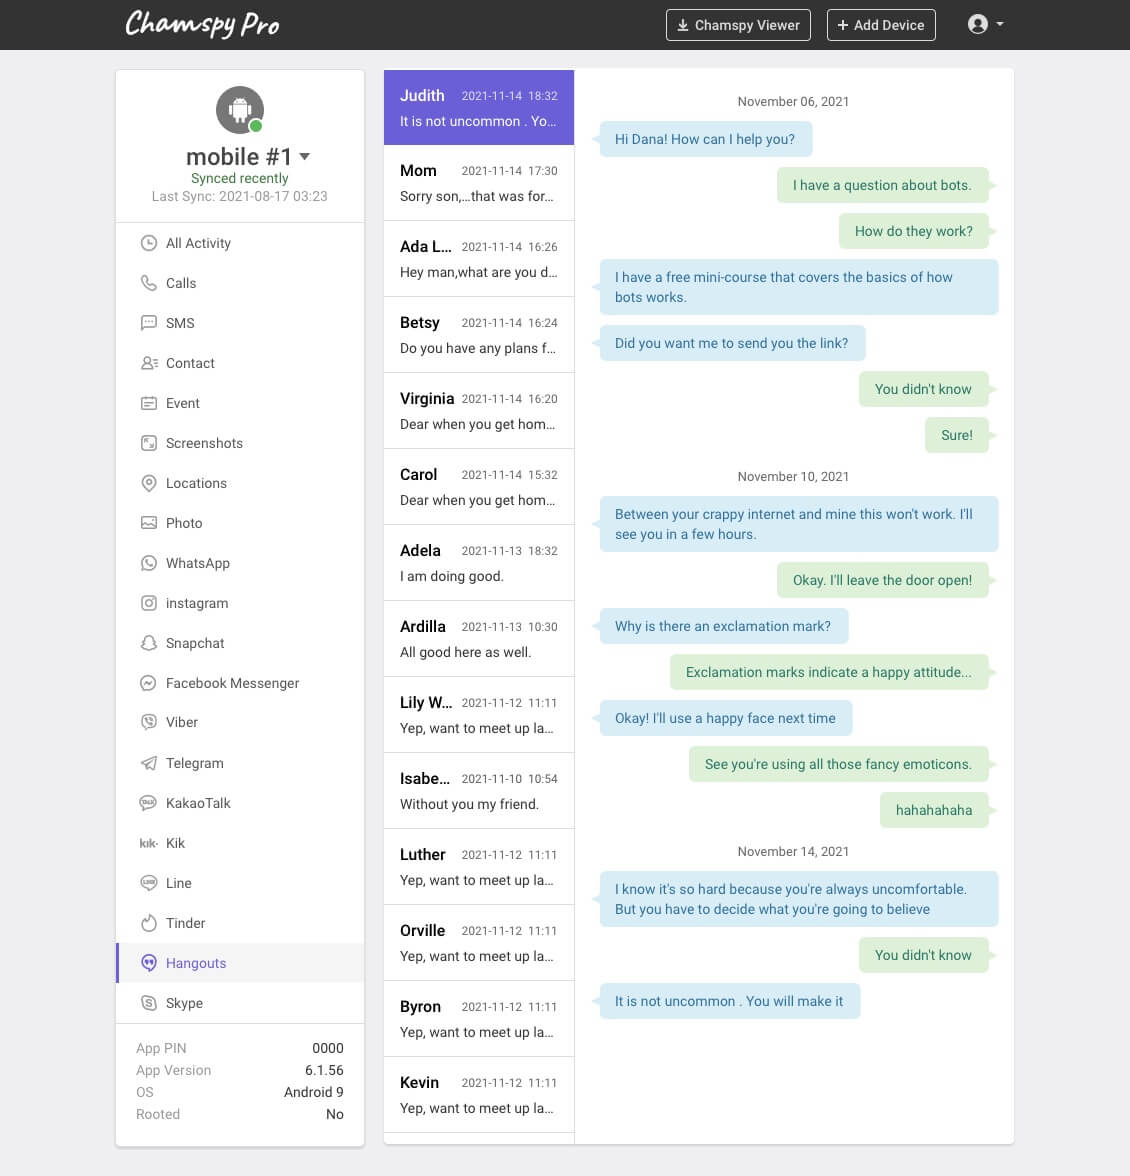Click the Tinder flame icon
This screenshot has height=1176, width=1130.
(148, 922)
